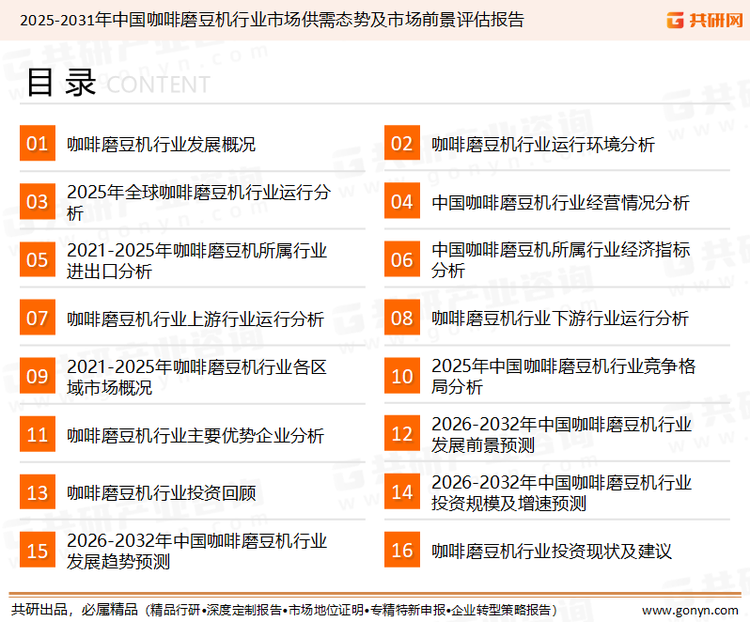This screenshot has width=750, height=622.
Task: Select chapter 咖啡磨豆机行业投资现状及建议
Action: pos(551,551)
